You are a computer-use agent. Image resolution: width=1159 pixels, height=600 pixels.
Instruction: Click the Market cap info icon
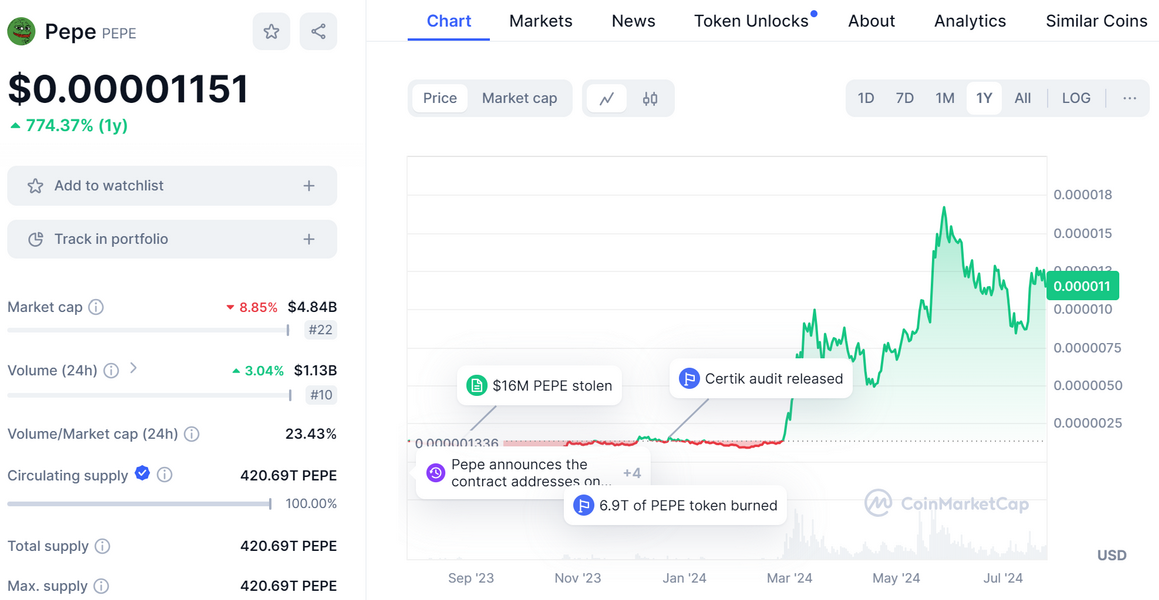coord(96,307)
